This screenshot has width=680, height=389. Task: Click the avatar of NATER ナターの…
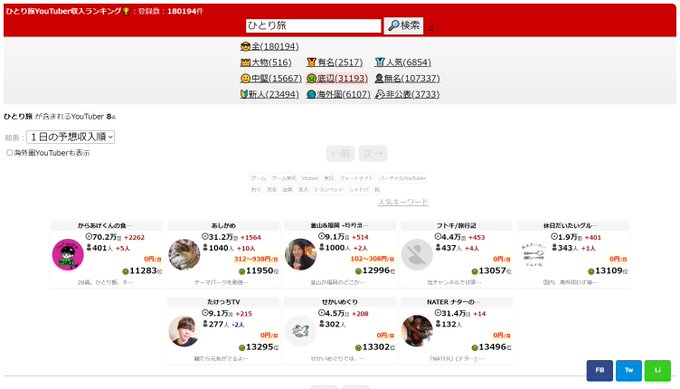(417, 331)
